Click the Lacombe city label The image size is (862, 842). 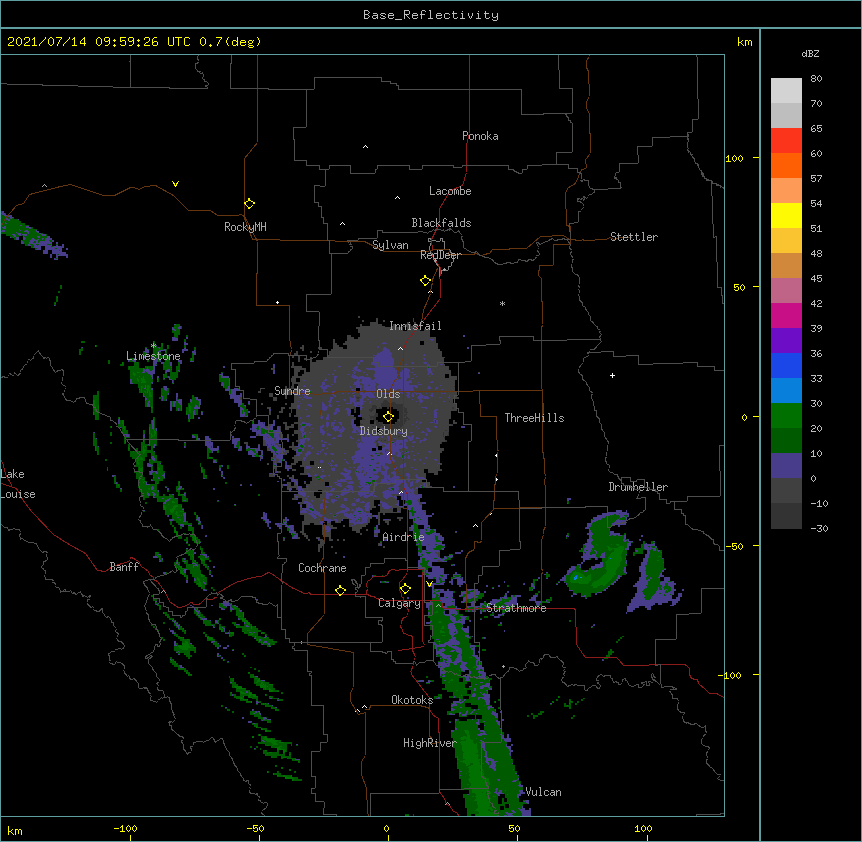pyautogui.click(x=450, y=191)
